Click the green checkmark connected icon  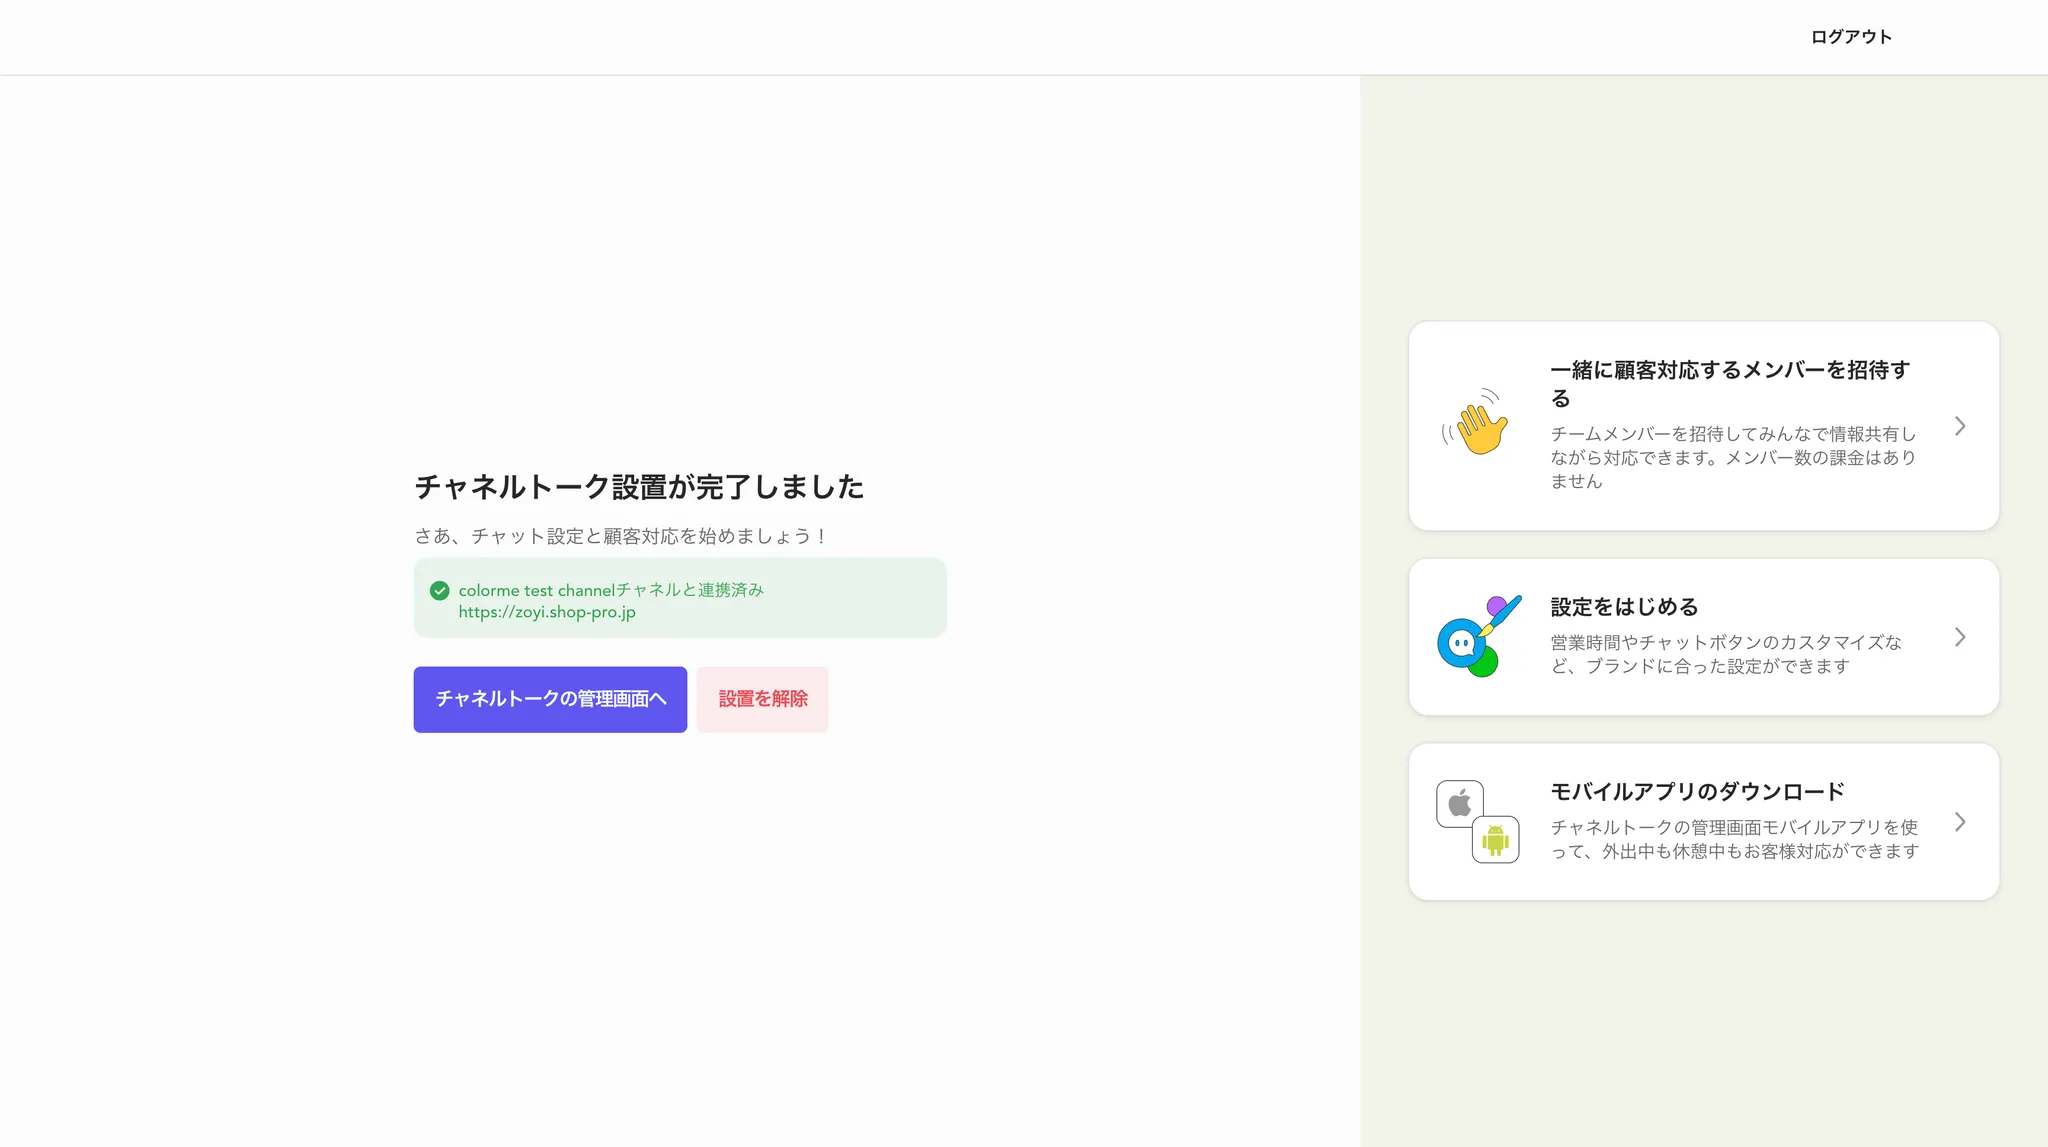(x=439, y=591)
